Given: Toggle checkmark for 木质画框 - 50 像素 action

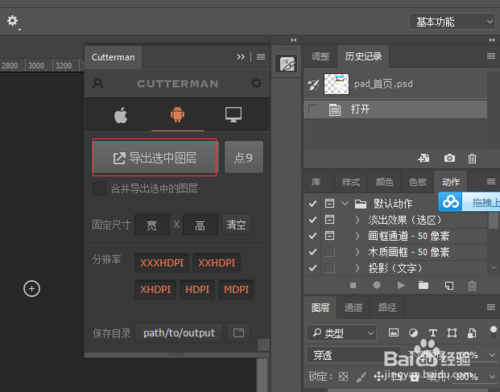Looking at the screenshot, I should pos(313,252).
